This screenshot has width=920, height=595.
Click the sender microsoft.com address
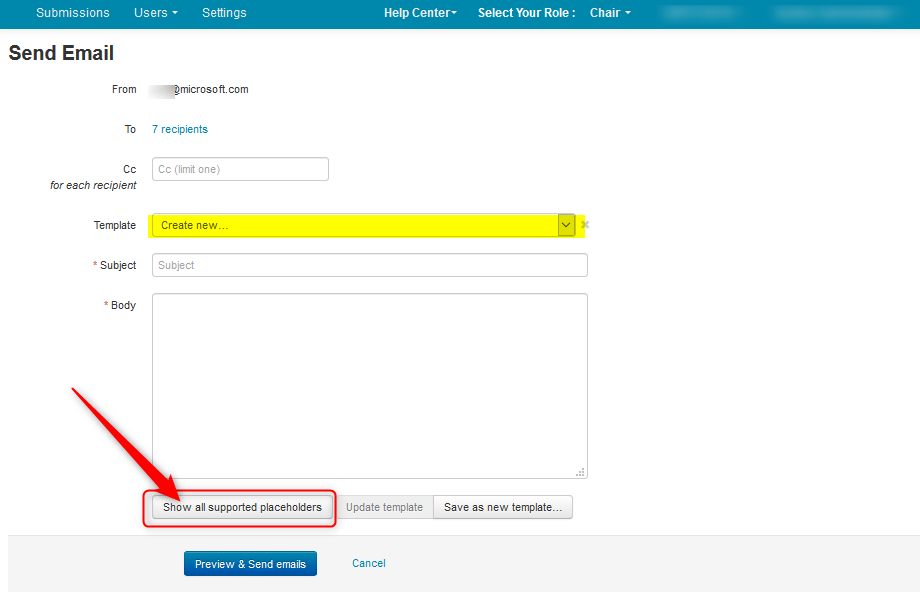coord(199,90)
